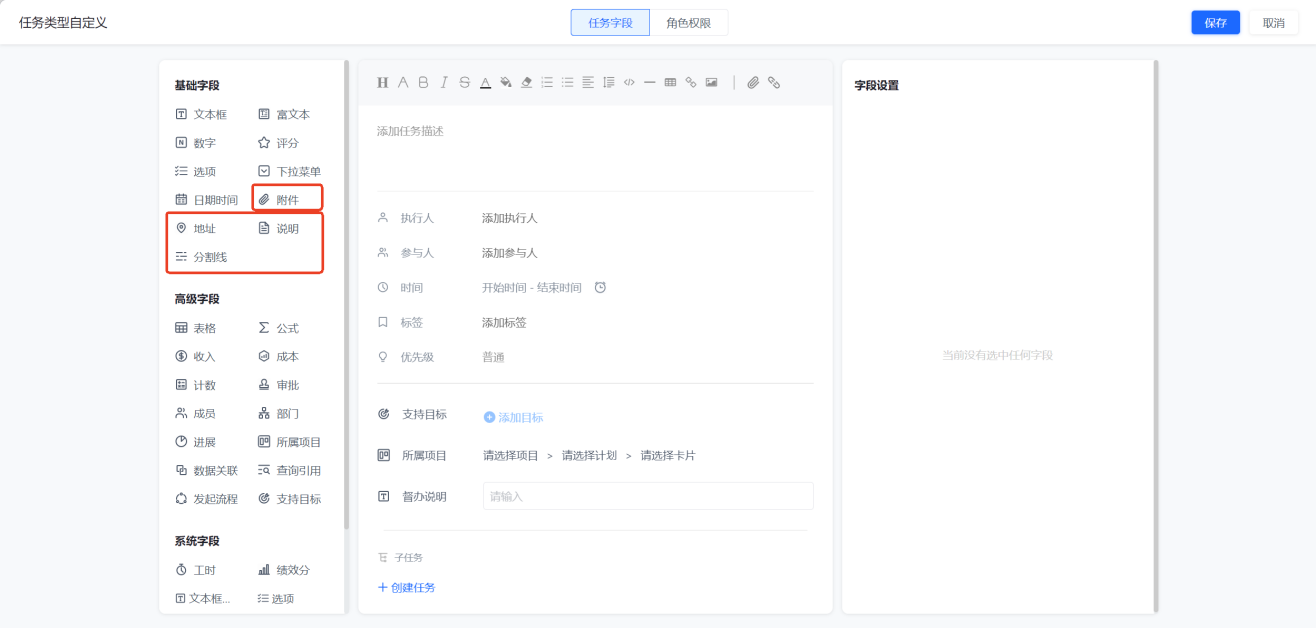
Task: Click link icon between table and image icons
Action: pos(690,83)
